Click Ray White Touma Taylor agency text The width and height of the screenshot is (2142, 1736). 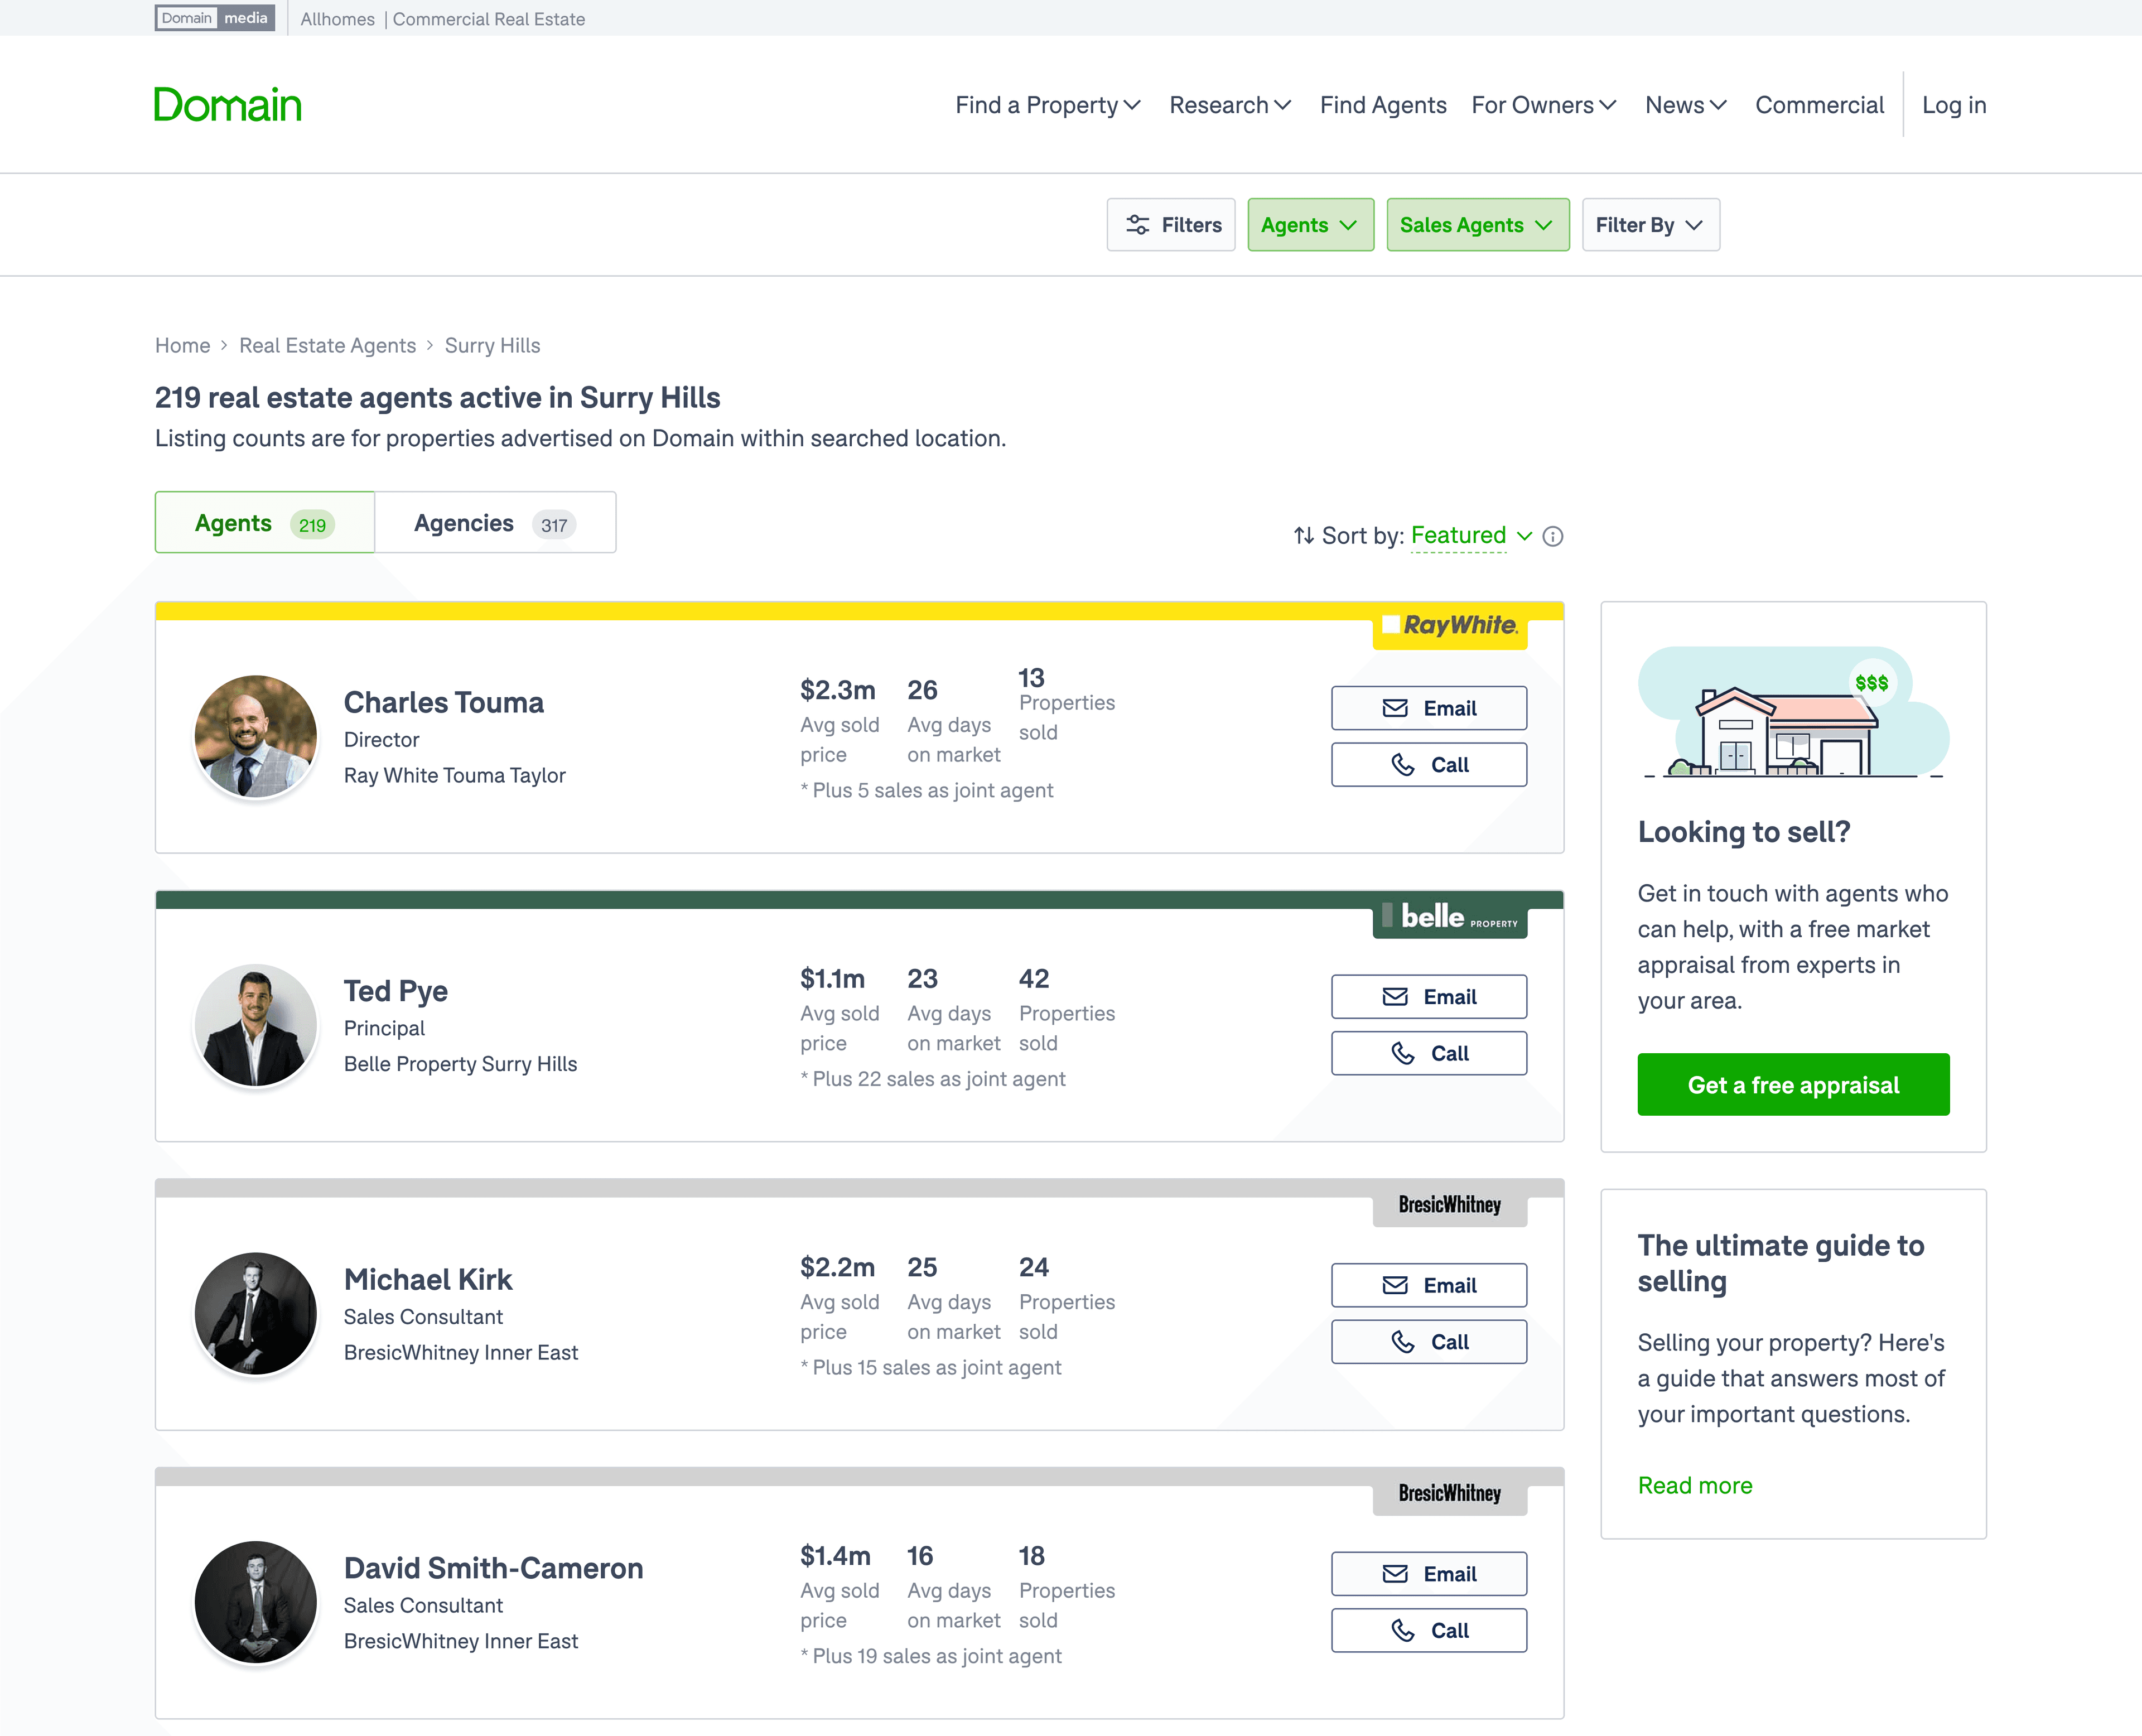(x=454, y=776)
